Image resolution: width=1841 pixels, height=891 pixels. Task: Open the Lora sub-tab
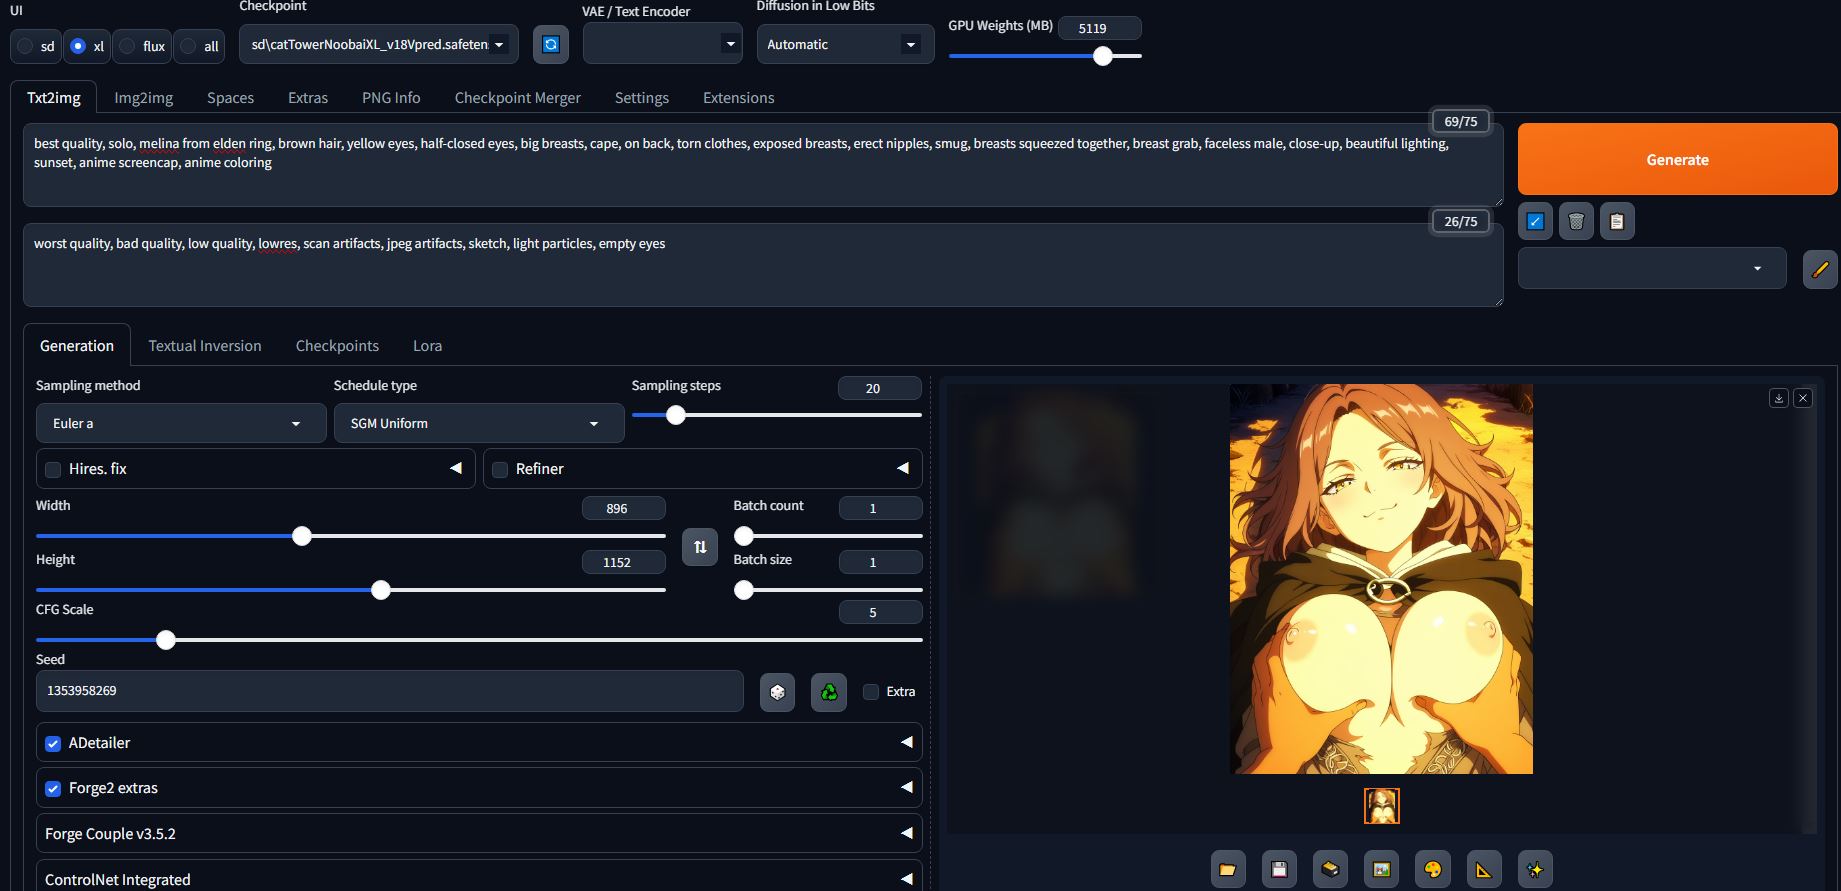(427, 345)
